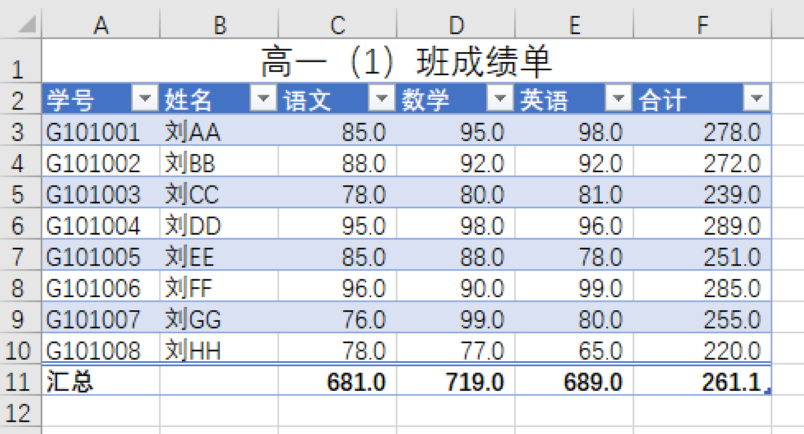Select row 3 header
This screenshot has width=804, height=434.
click(x=21, y=130)
